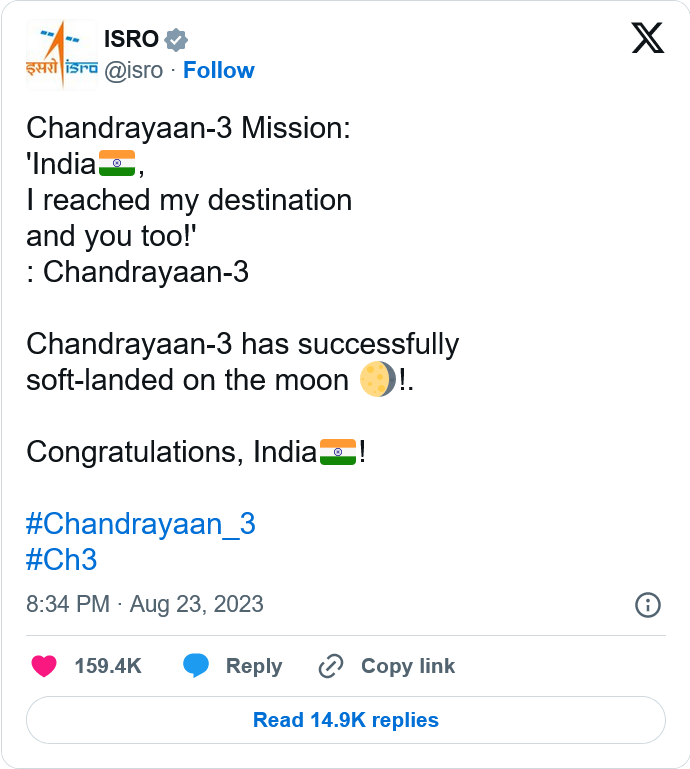Click the Reply label
Viewport: 690px width, 769px height.
(x=254, y=666)
